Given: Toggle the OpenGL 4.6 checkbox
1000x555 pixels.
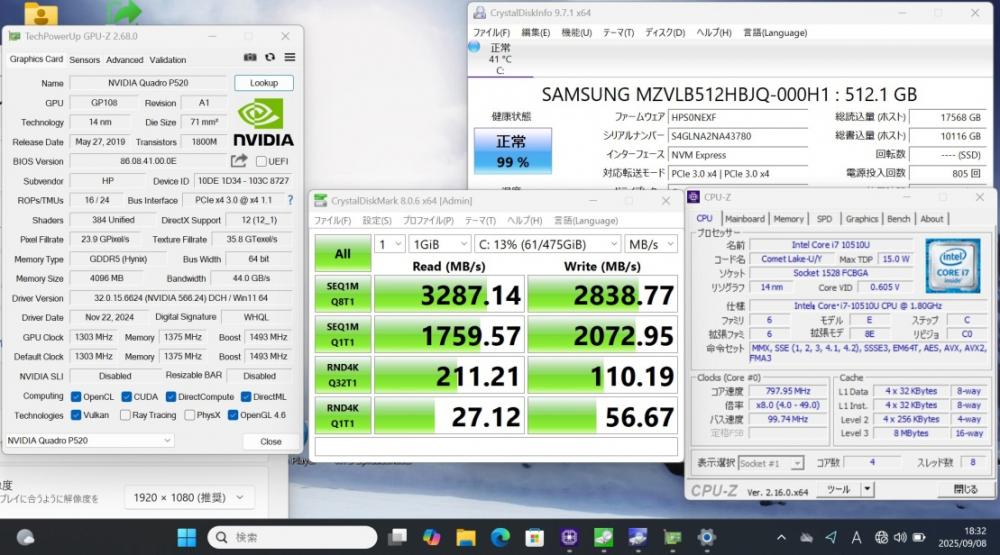Looking at the screenshot, I should pos(233,415).
